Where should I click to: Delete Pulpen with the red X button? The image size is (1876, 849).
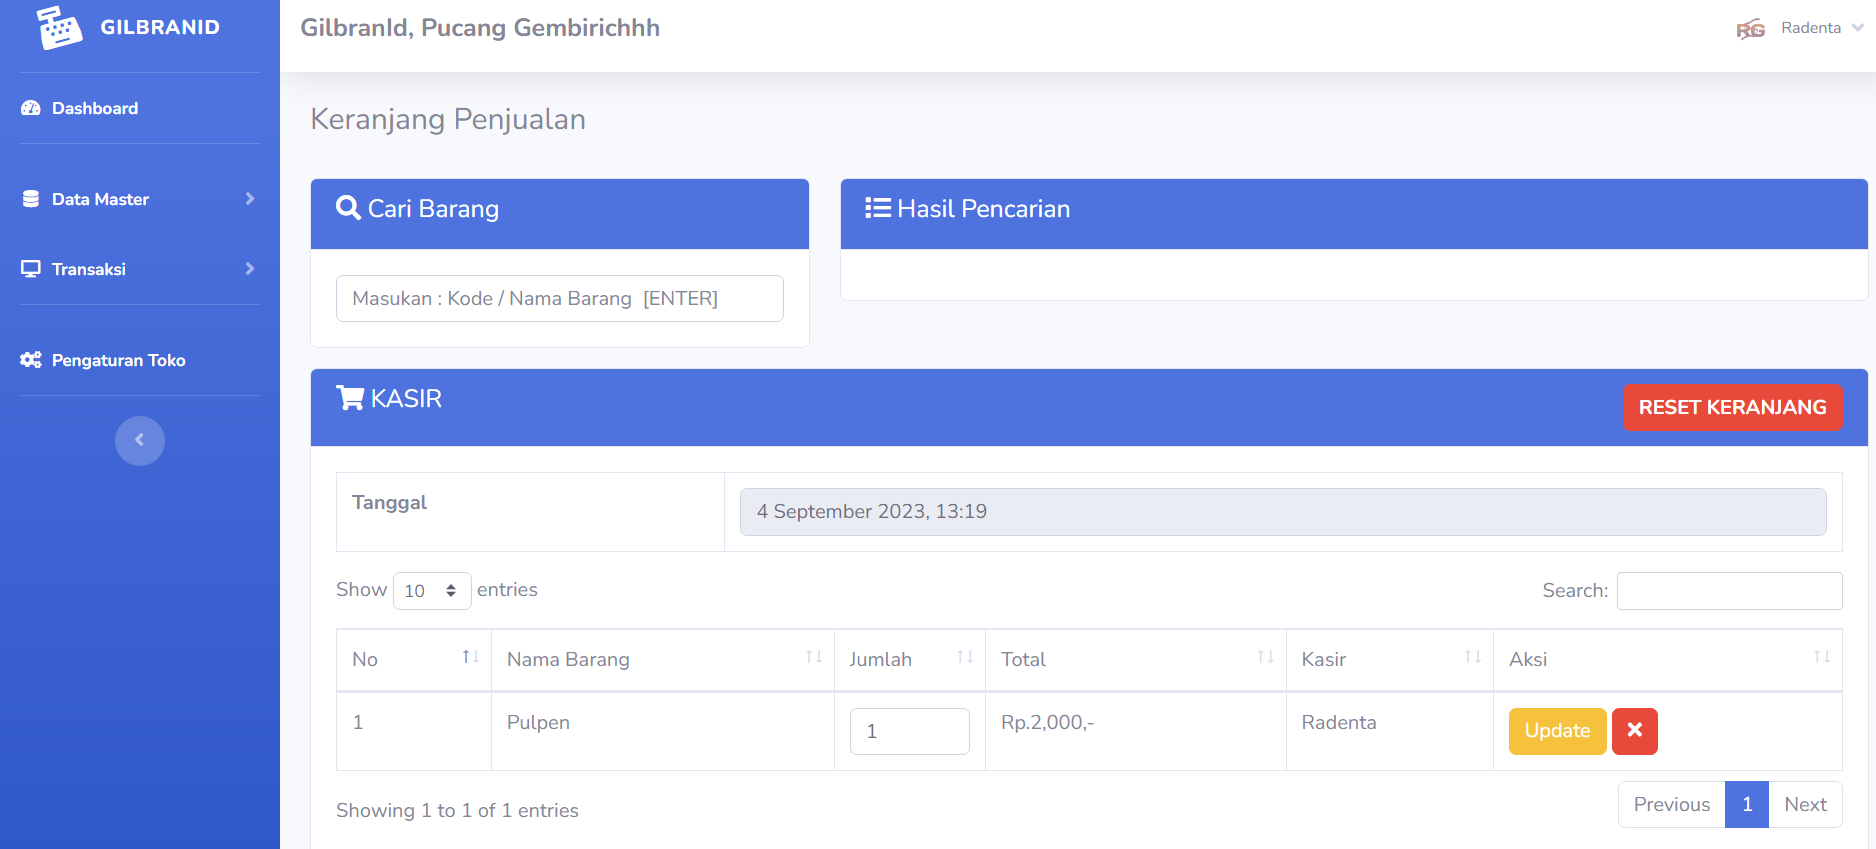coord(1634,731)
